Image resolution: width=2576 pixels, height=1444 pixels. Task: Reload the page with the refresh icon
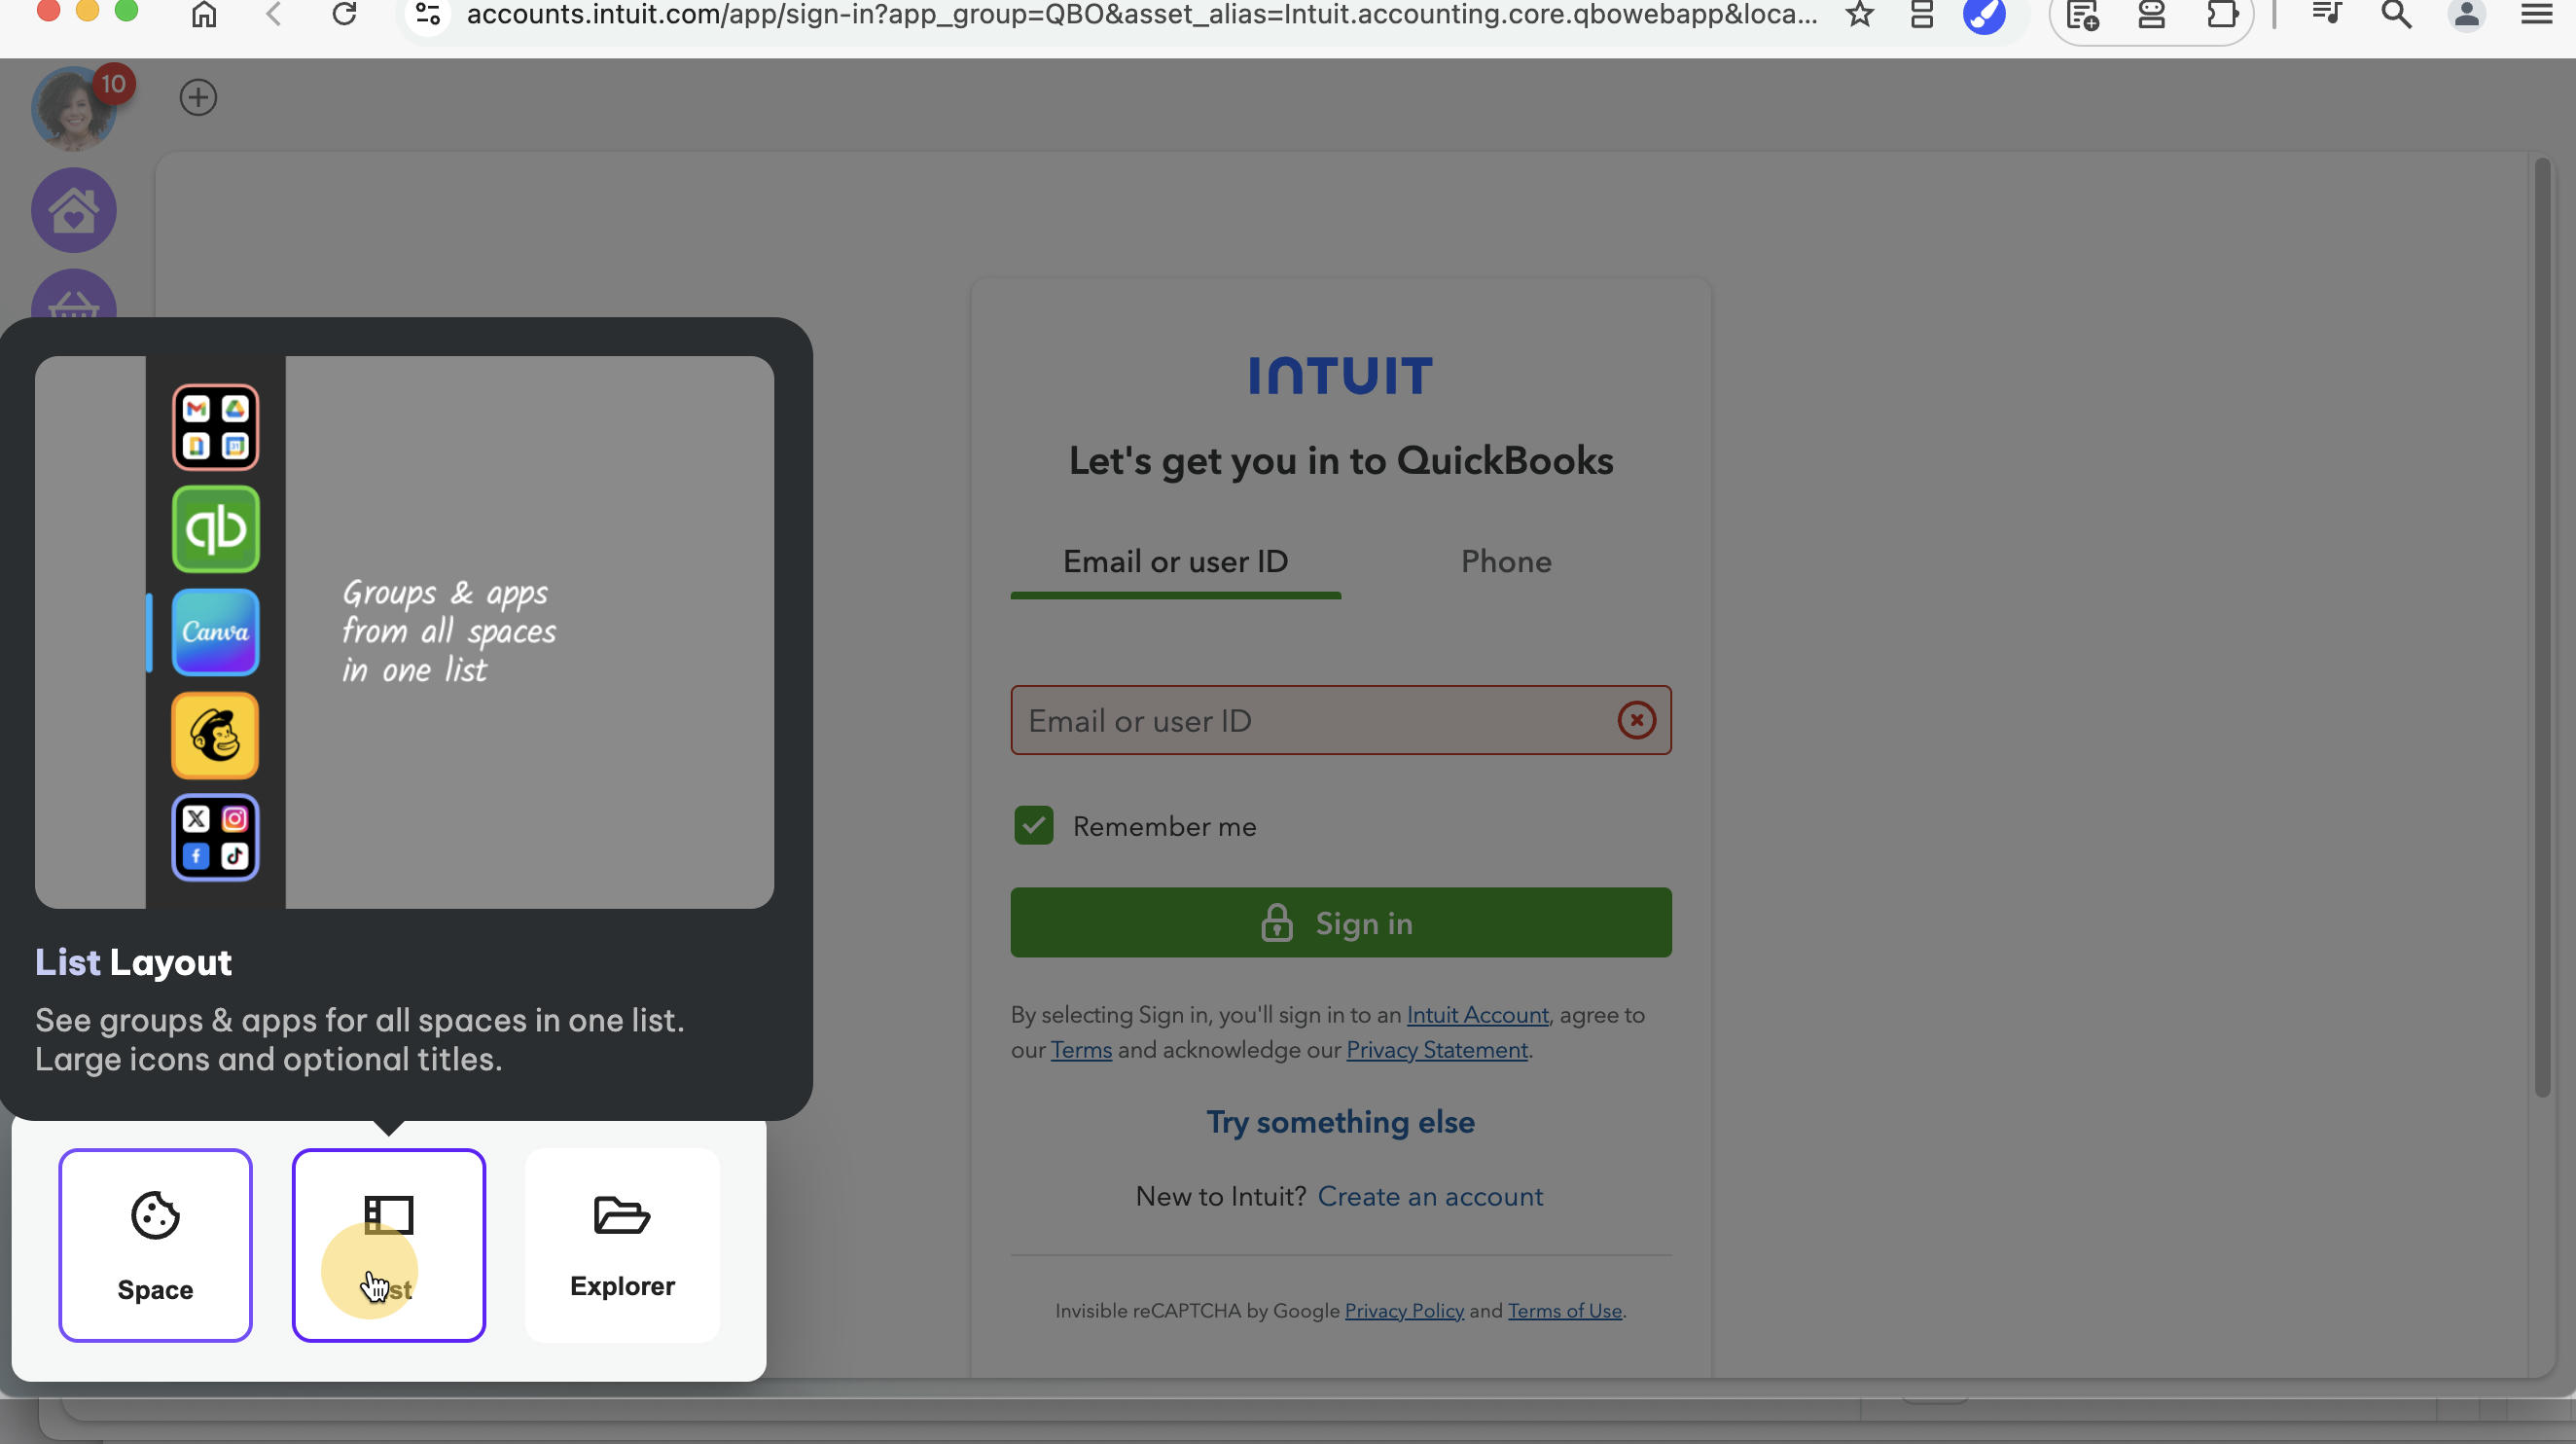(344, 14)
